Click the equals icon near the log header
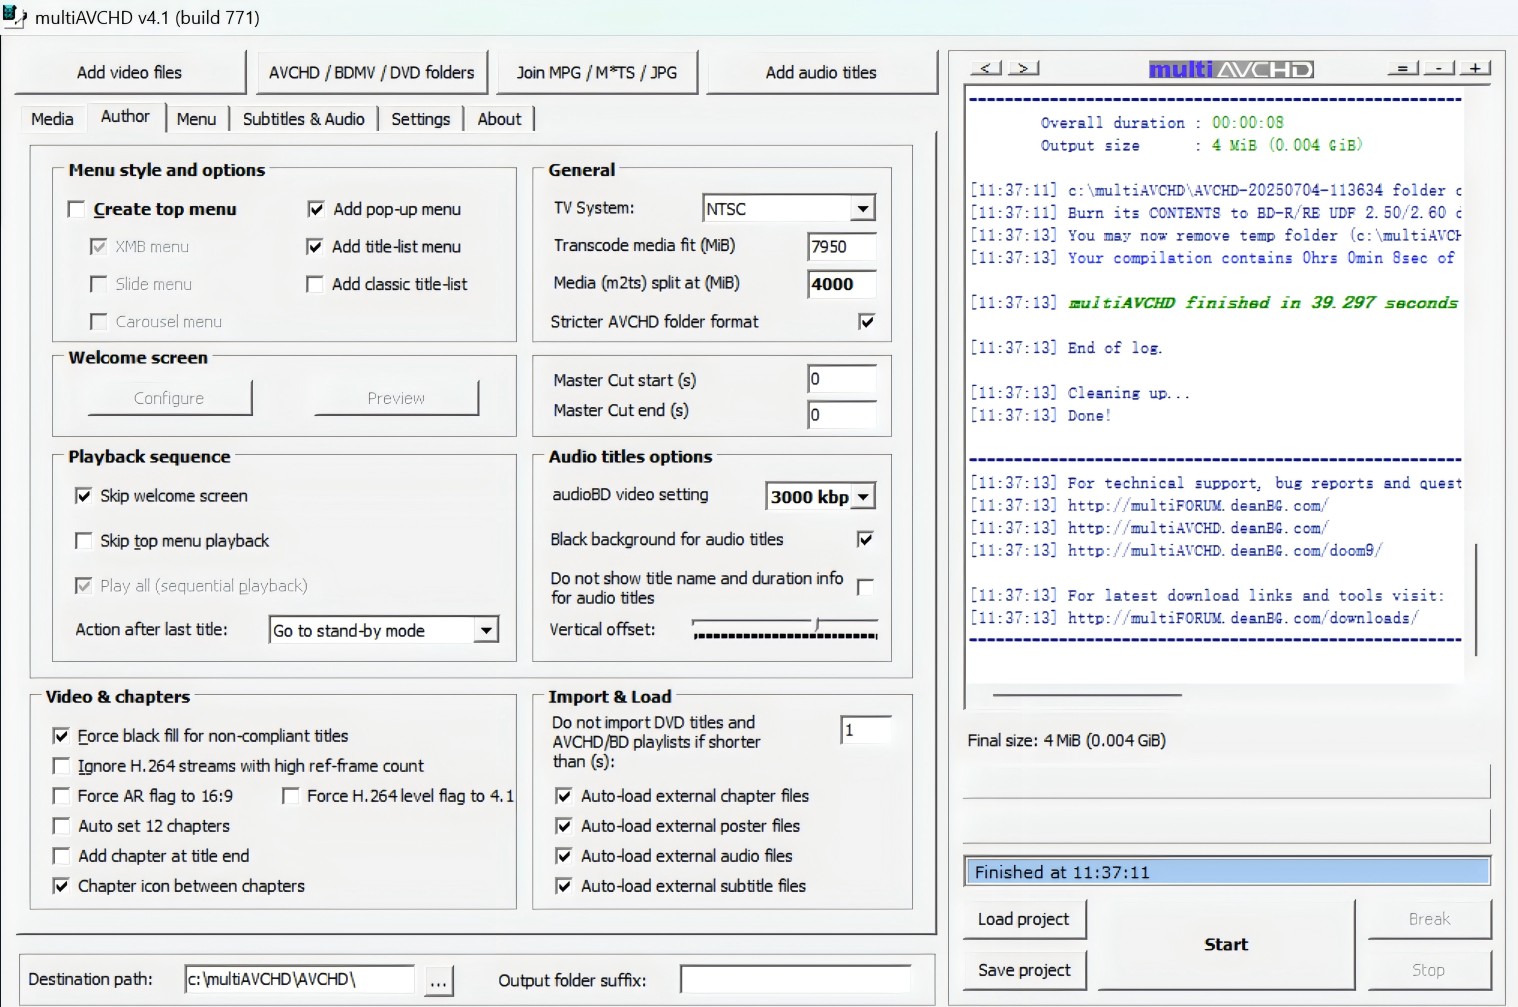Viewport: 1518px width, 1007px height. point(1402,67)
